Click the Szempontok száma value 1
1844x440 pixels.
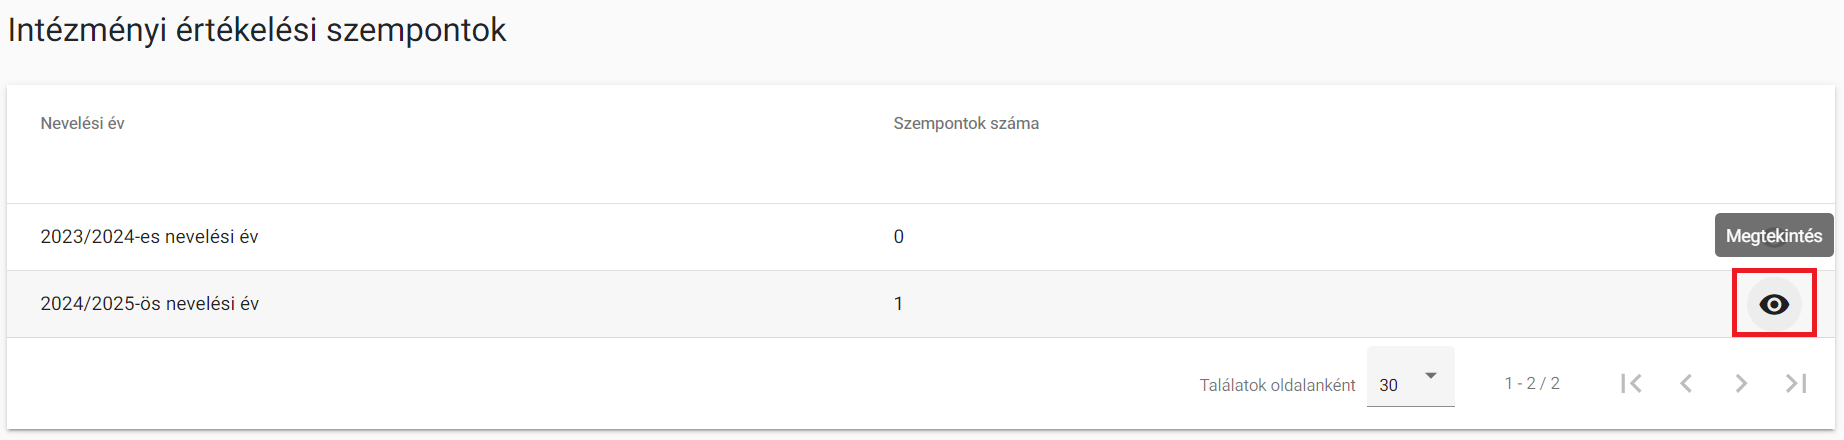click(x=898, y=304)
